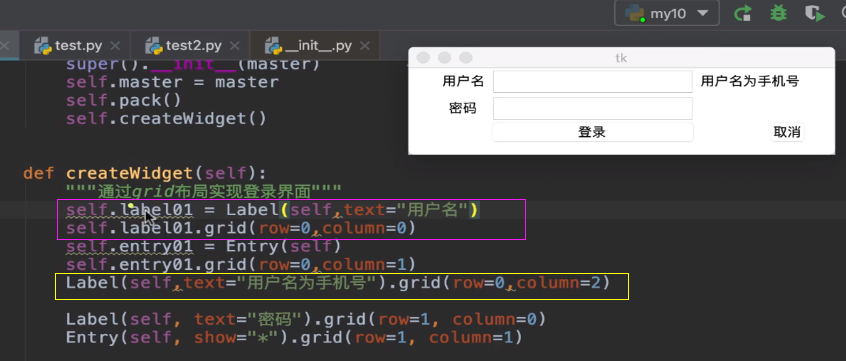Focus the 用户名 username entry field
This screenshot has height=361, width=846.
click(592, 82)
